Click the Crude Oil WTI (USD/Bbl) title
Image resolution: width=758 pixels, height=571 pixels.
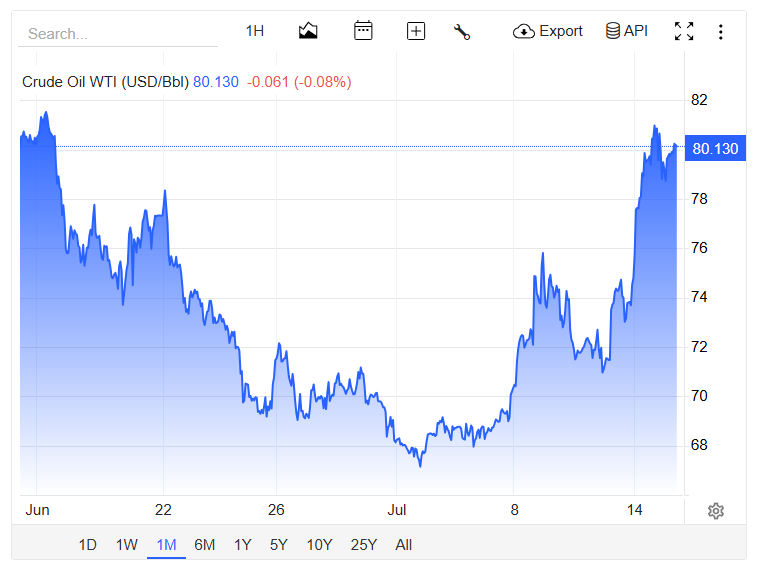click(105, 82)
